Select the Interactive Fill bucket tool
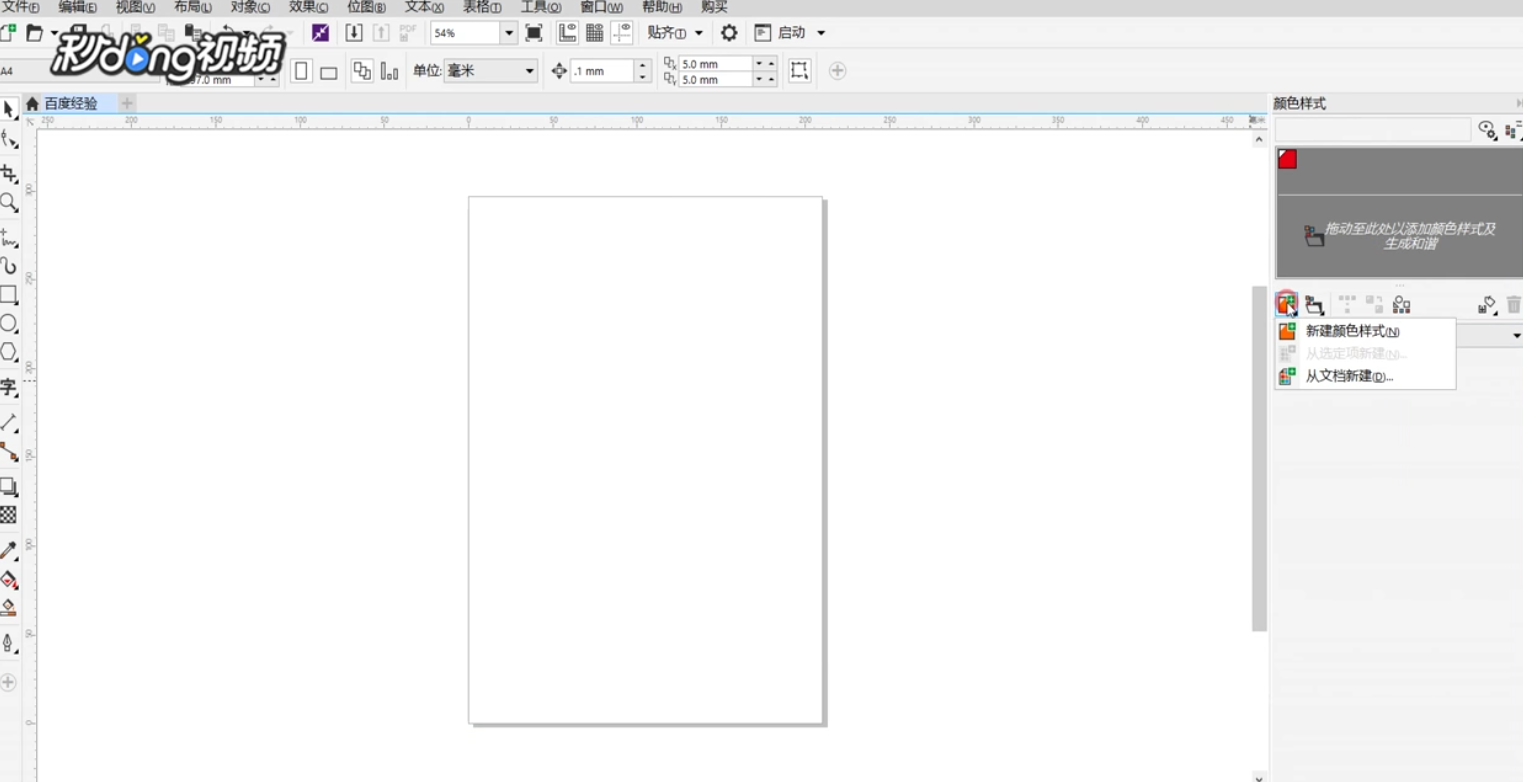1523x782 pixels. click(9, 579)
